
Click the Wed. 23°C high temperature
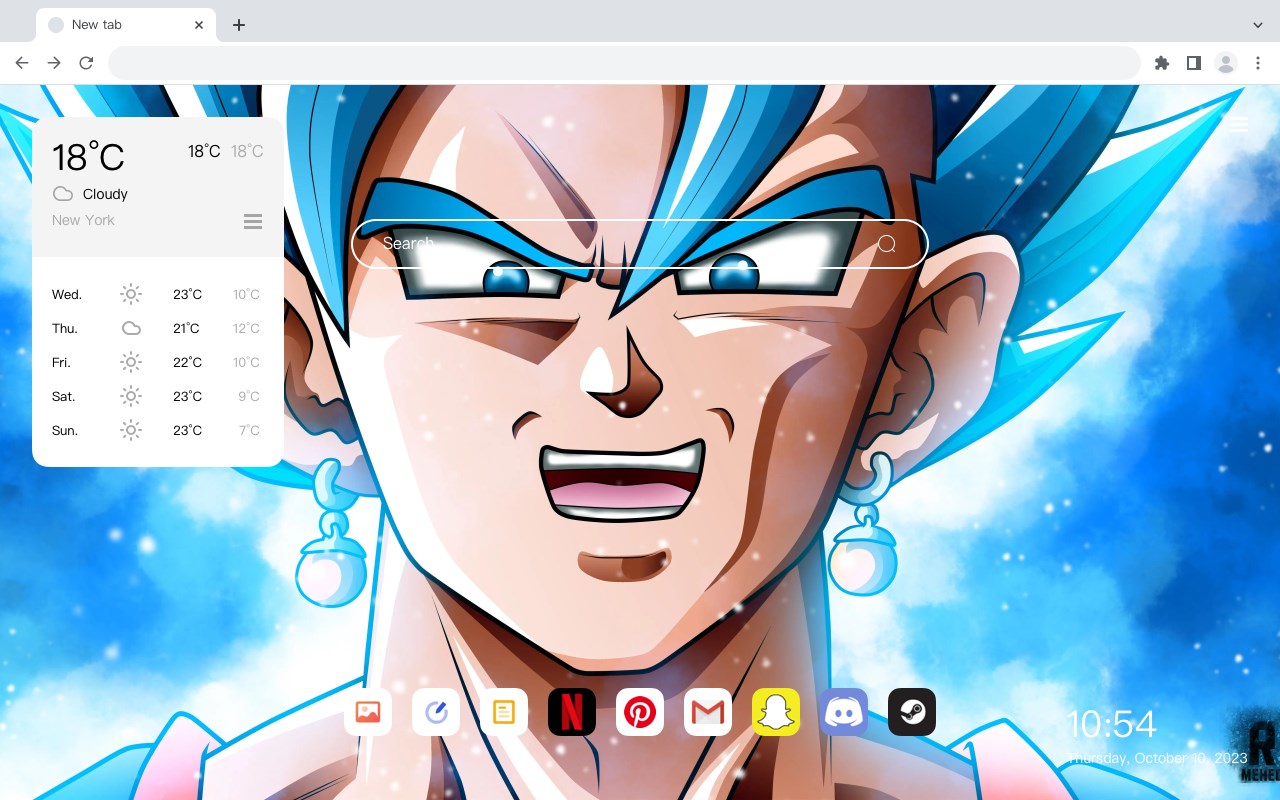coord(187,294)
